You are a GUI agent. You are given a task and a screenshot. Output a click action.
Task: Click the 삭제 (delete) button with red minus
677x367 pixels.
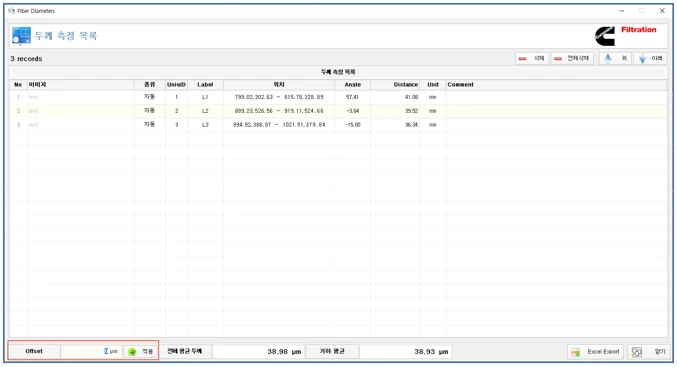(x=532, y=58)
